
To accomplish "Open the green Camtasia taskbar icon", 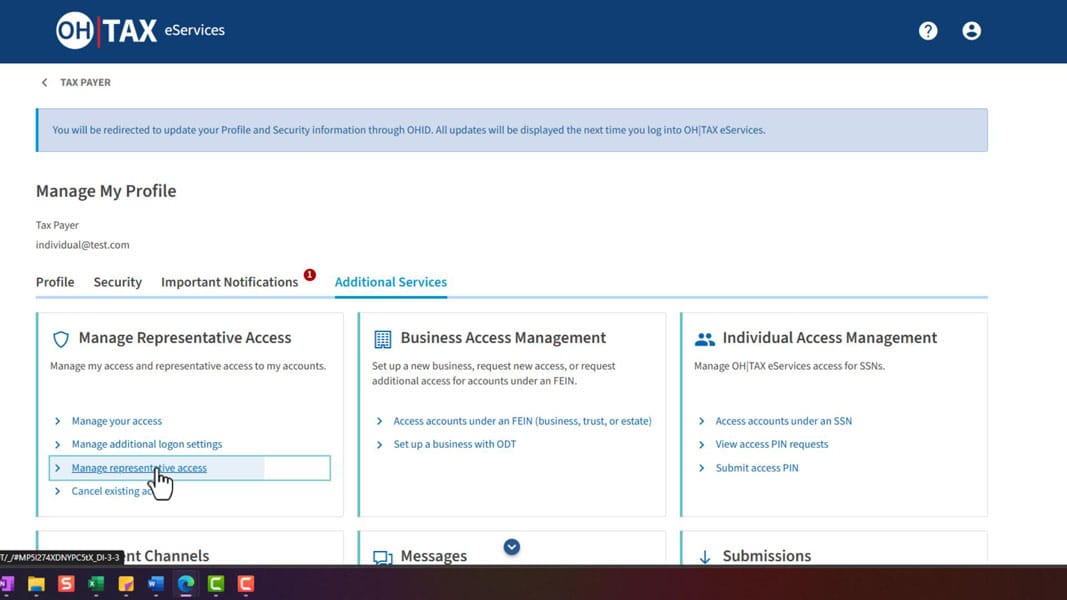I will pyautogui.click(x=216, y=584).
